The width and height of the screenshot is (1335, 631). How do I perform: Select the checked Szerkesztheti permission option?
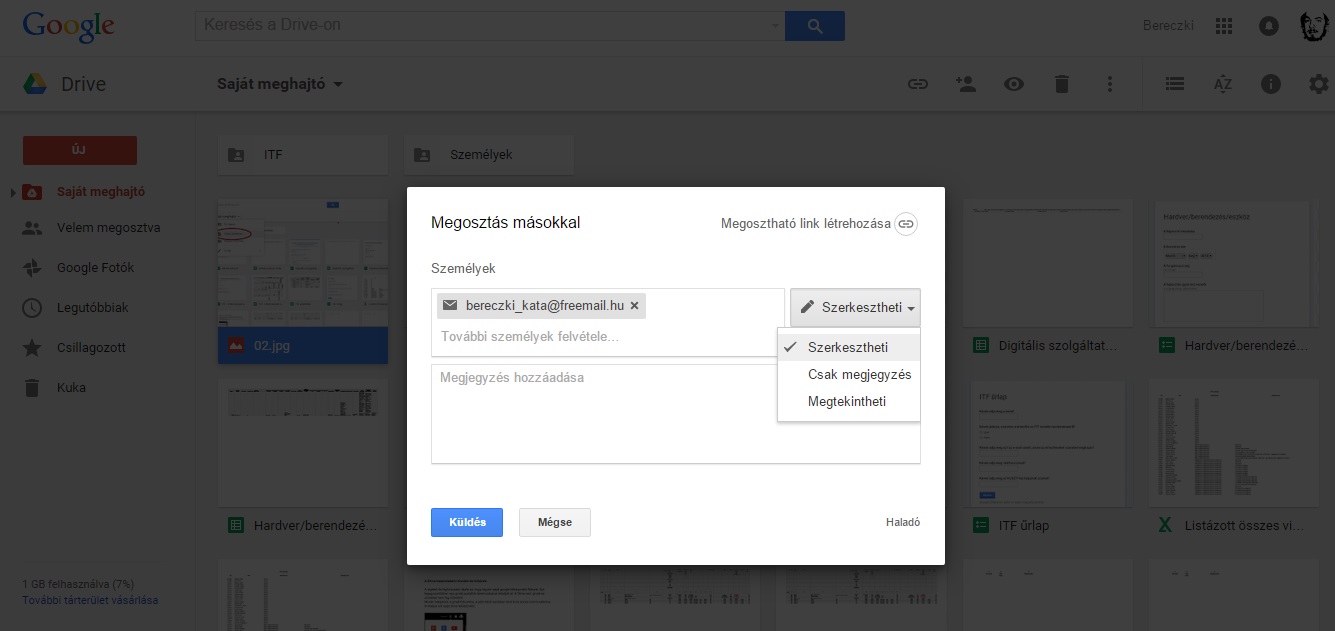[847, 347]
